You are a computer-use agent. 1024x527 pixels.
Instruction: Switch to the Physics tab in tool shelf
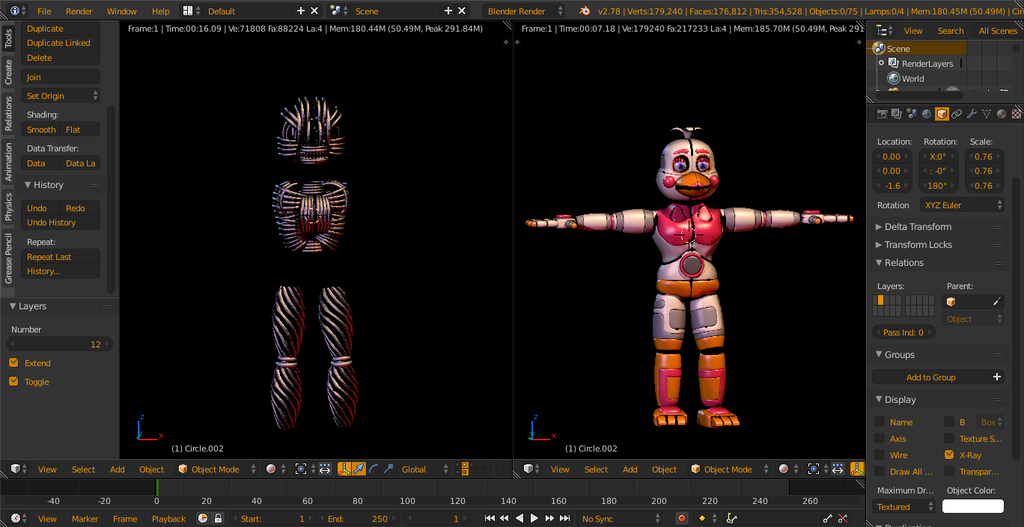tap(8, 206)
